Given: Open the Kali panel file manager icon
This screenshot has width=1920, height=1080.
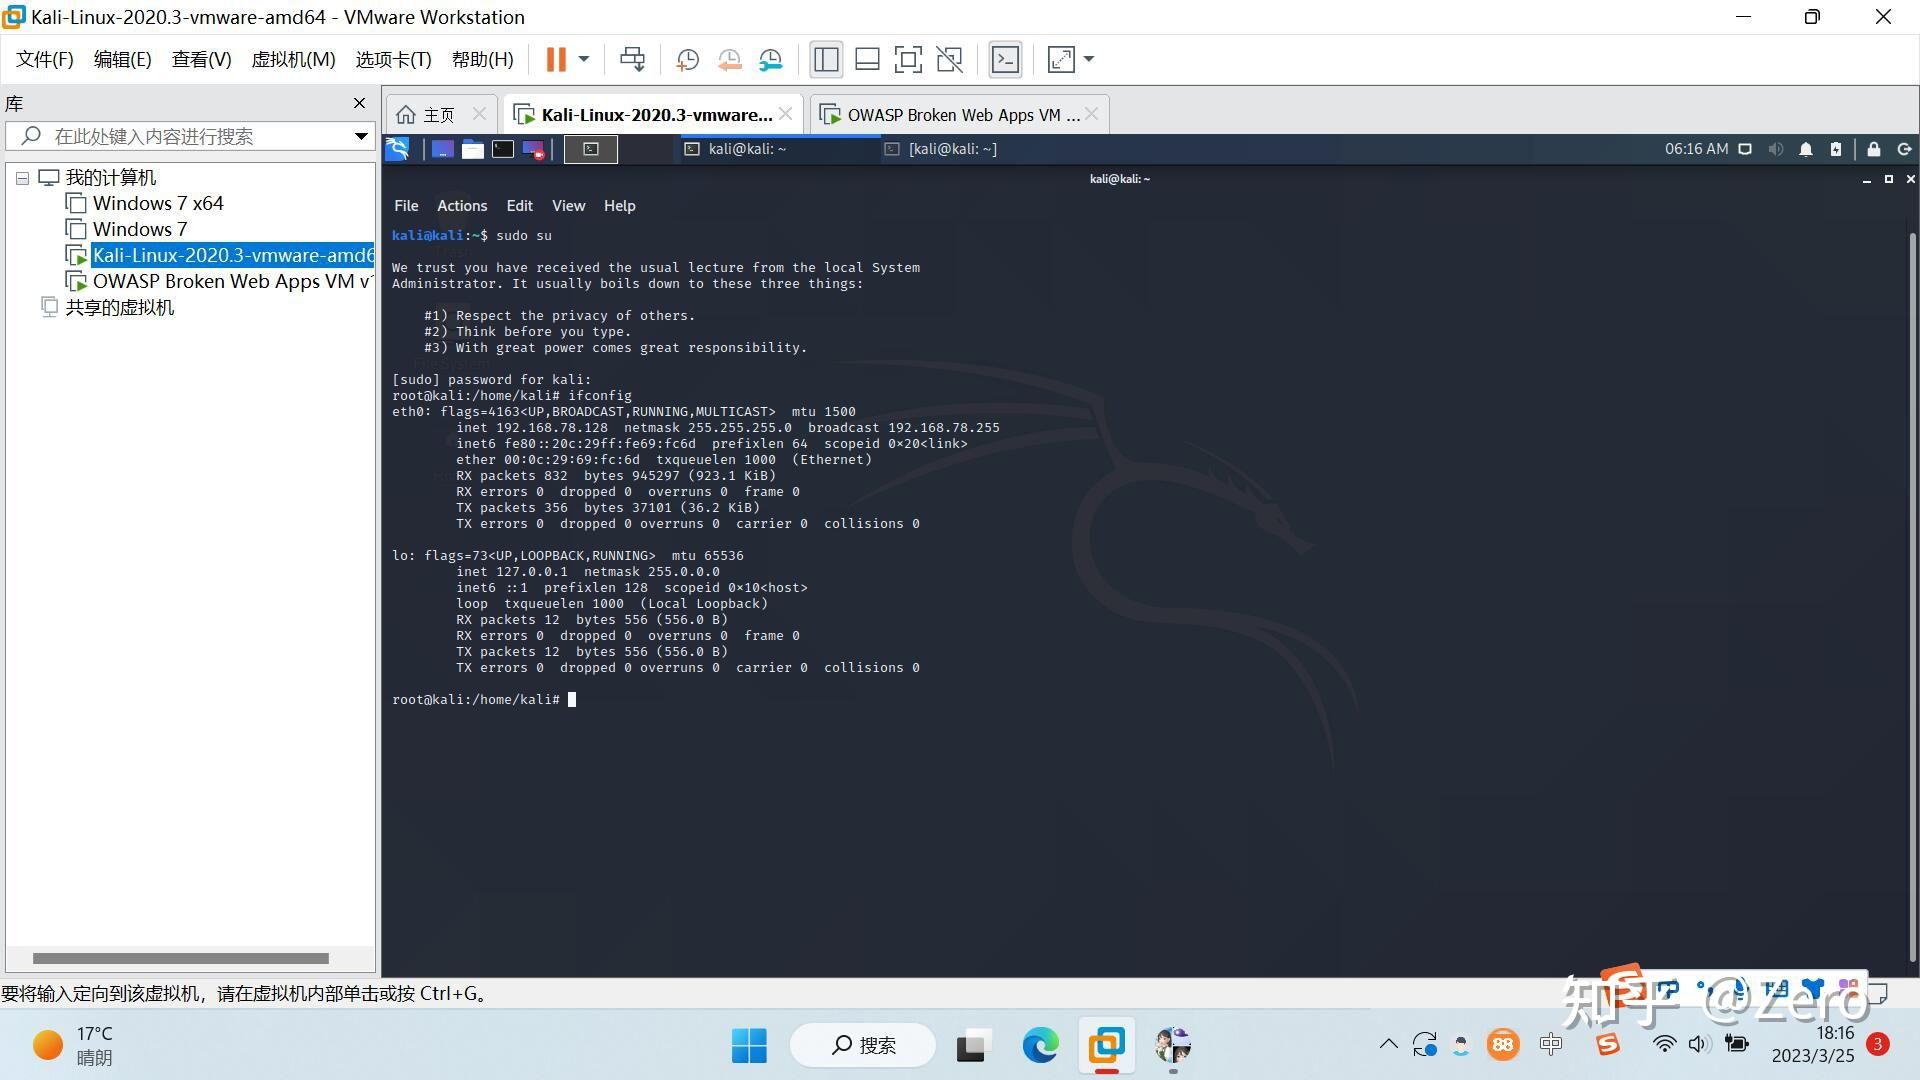Looking at the screenshot, I should (x=473, y=149).
